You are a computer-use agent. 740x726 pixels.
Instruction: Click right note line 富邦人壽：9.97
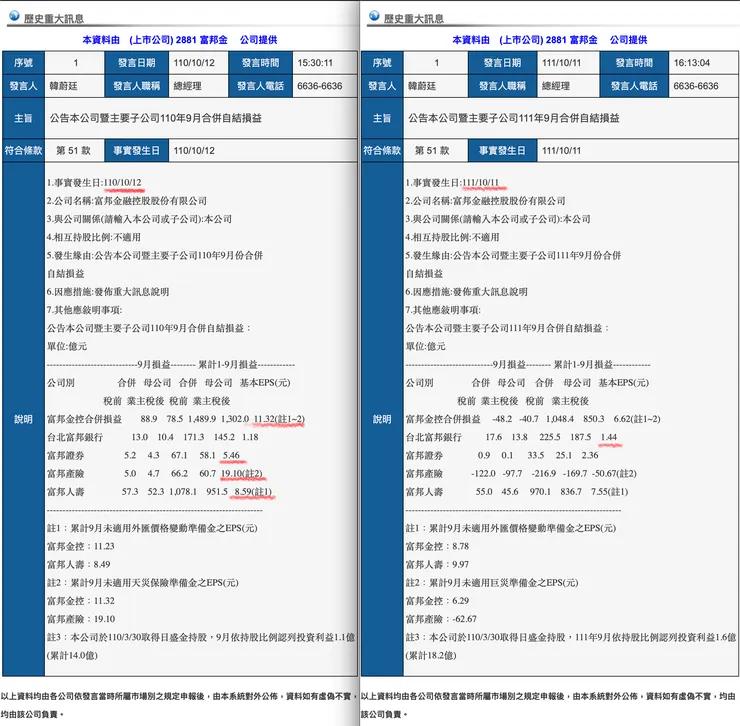437,564
